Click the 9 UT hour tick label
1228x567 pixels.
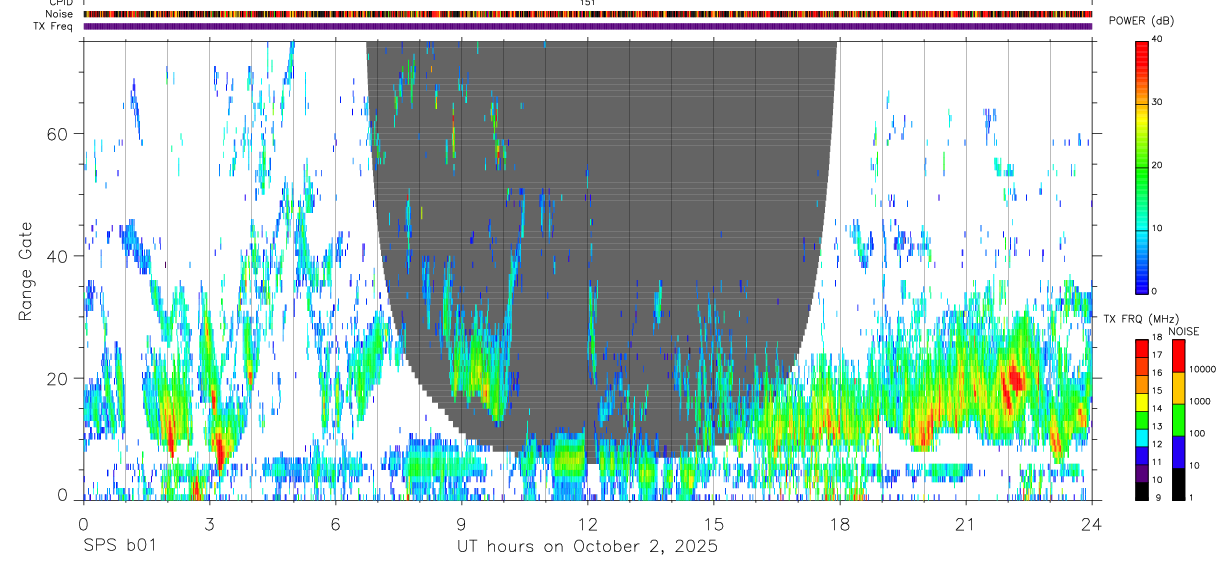pyautogui.click(x=461, y=523)
